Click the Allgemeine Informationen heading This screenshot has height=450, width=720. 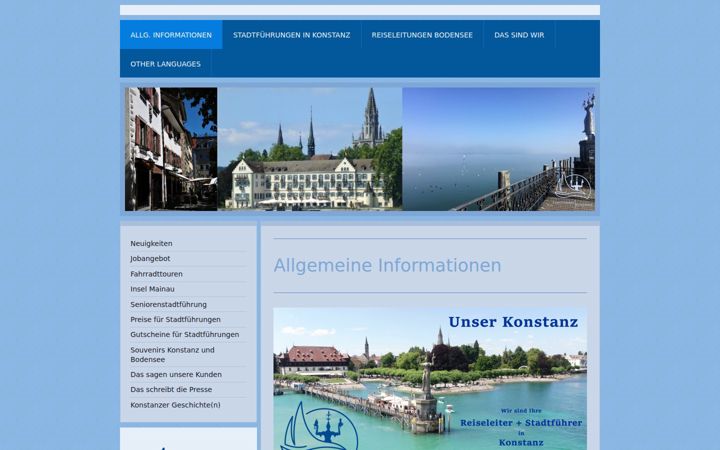(387, 265)
